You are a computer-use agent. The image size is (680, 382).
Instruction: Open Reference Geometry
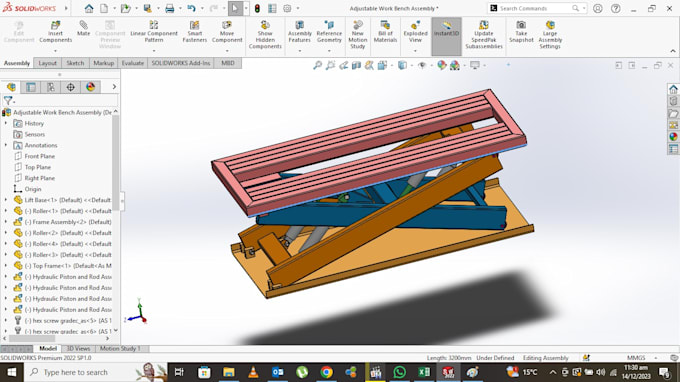pyautogui.click(x=329, y=32)
